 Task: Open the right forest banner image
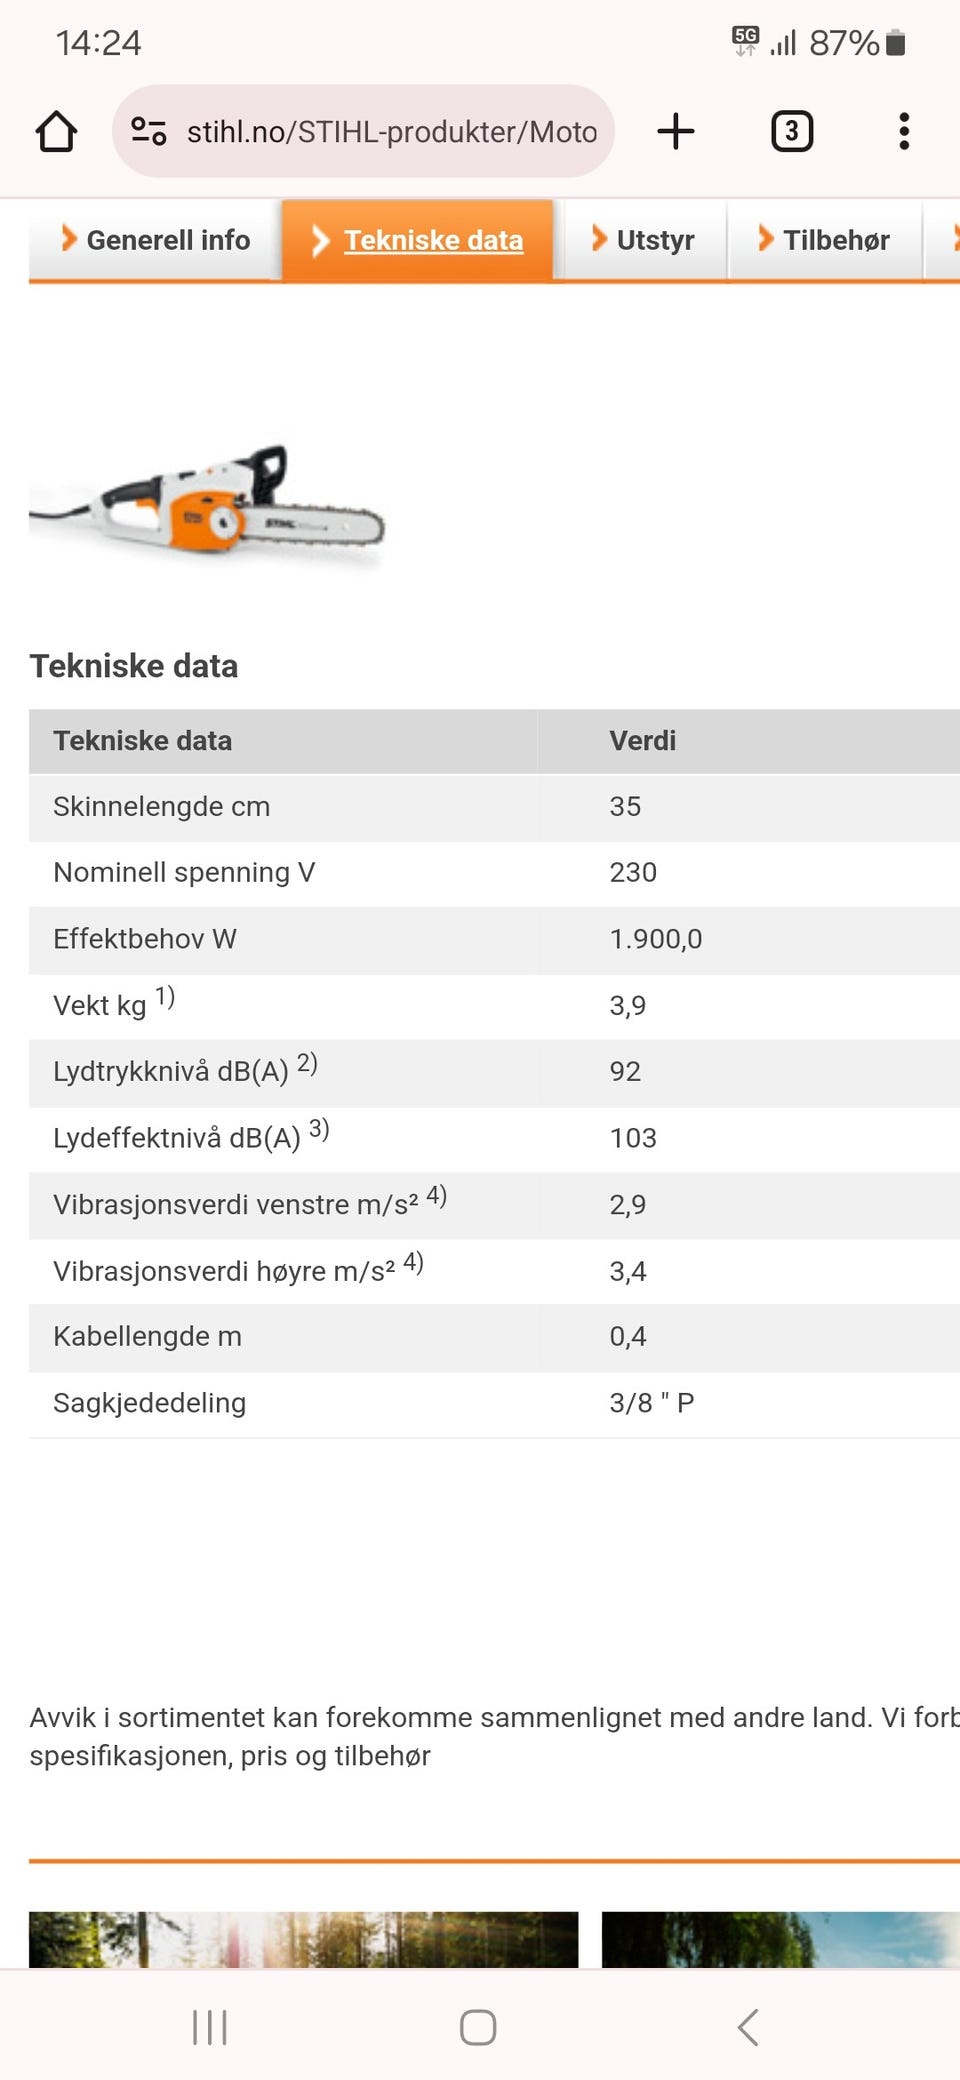pyautogui.click(x=780, y=1939)
